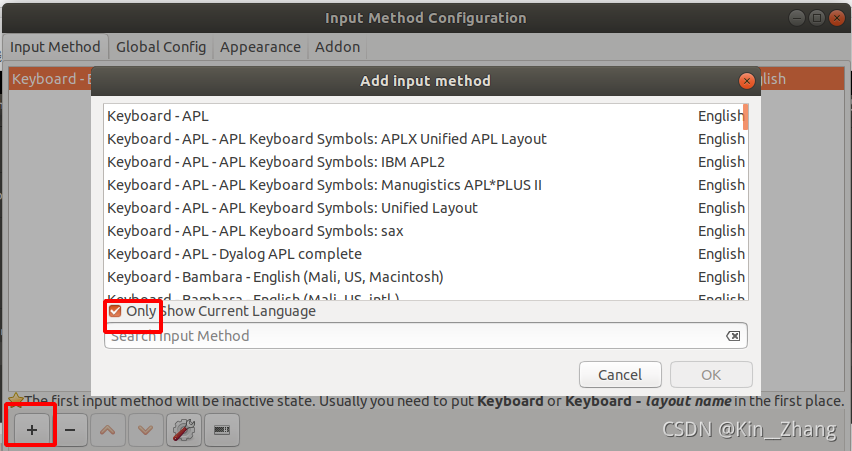852x451 pixels.
Task: Open the Appearance tab
Action: [260, 46]
